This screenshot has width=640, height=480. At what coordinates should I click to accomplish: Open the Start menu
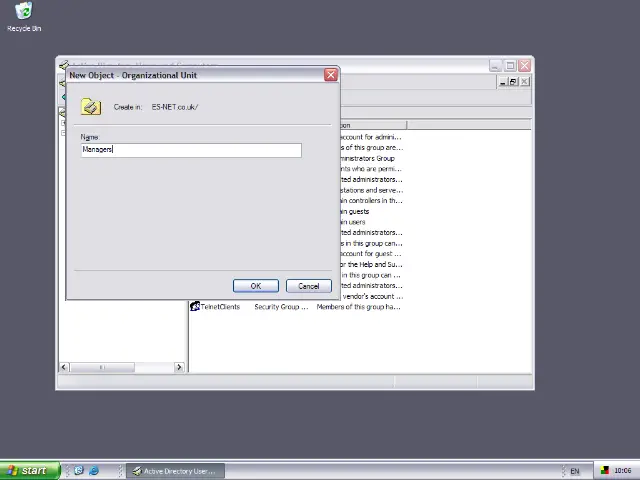point(29,471)
